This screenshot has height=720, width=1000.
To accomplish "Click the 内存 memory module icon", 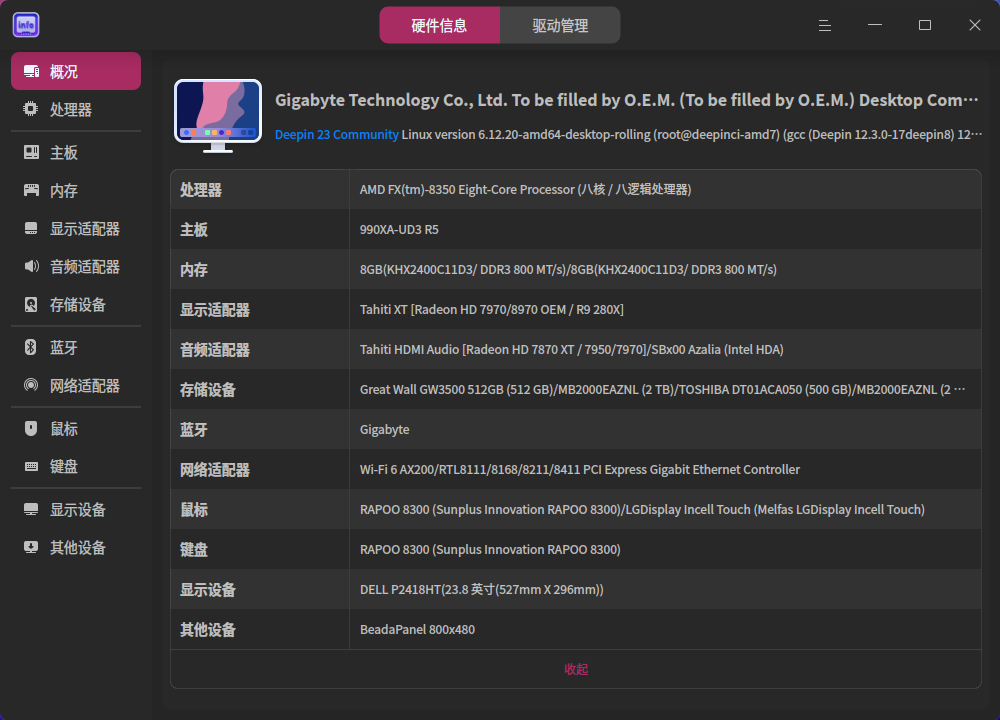I will click(x=31, y=190).
